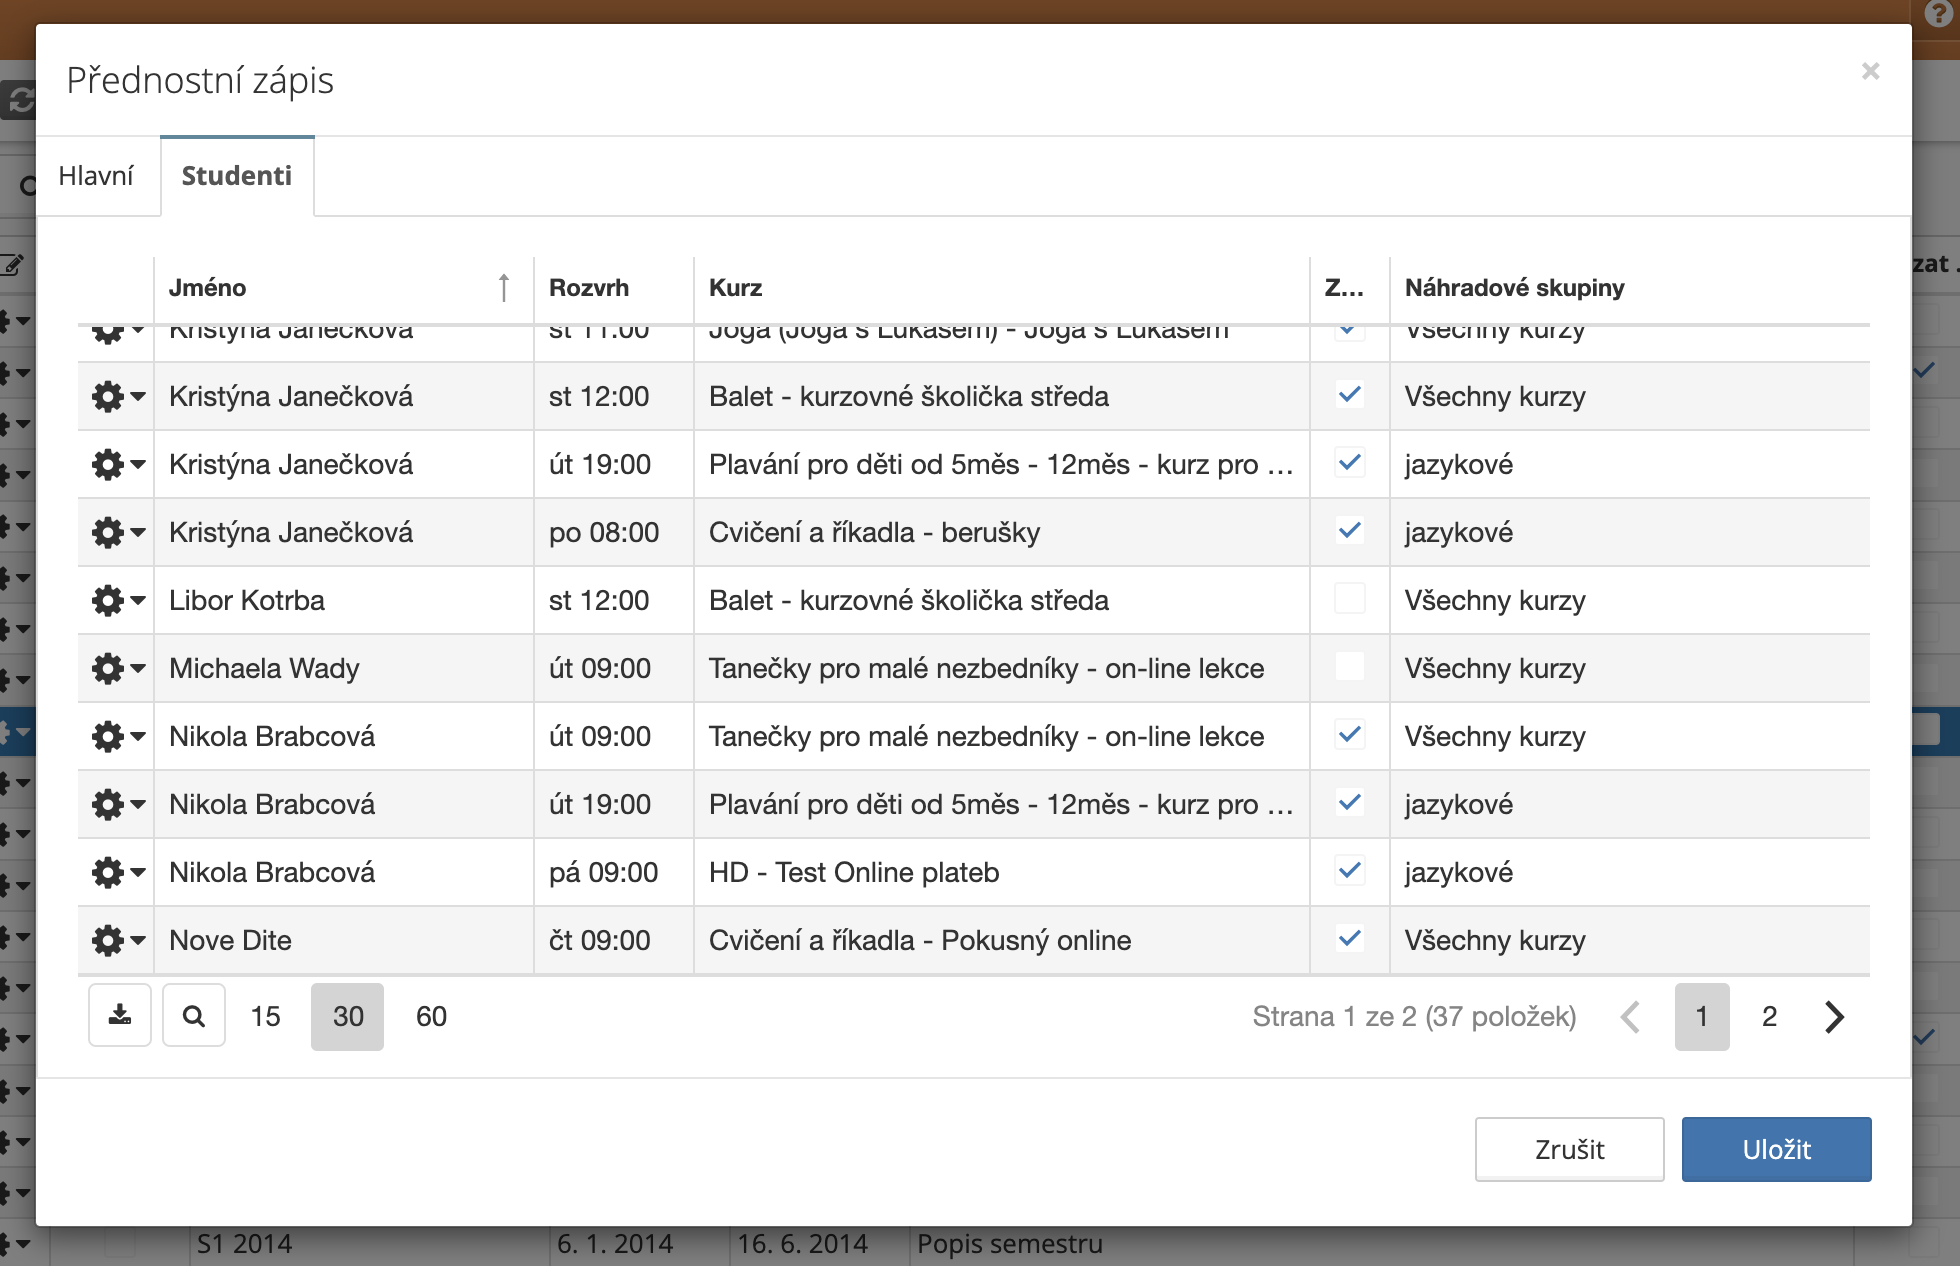Go to page 2 of the table
The image size is (1960, 1266).
pos(1769,1016)
